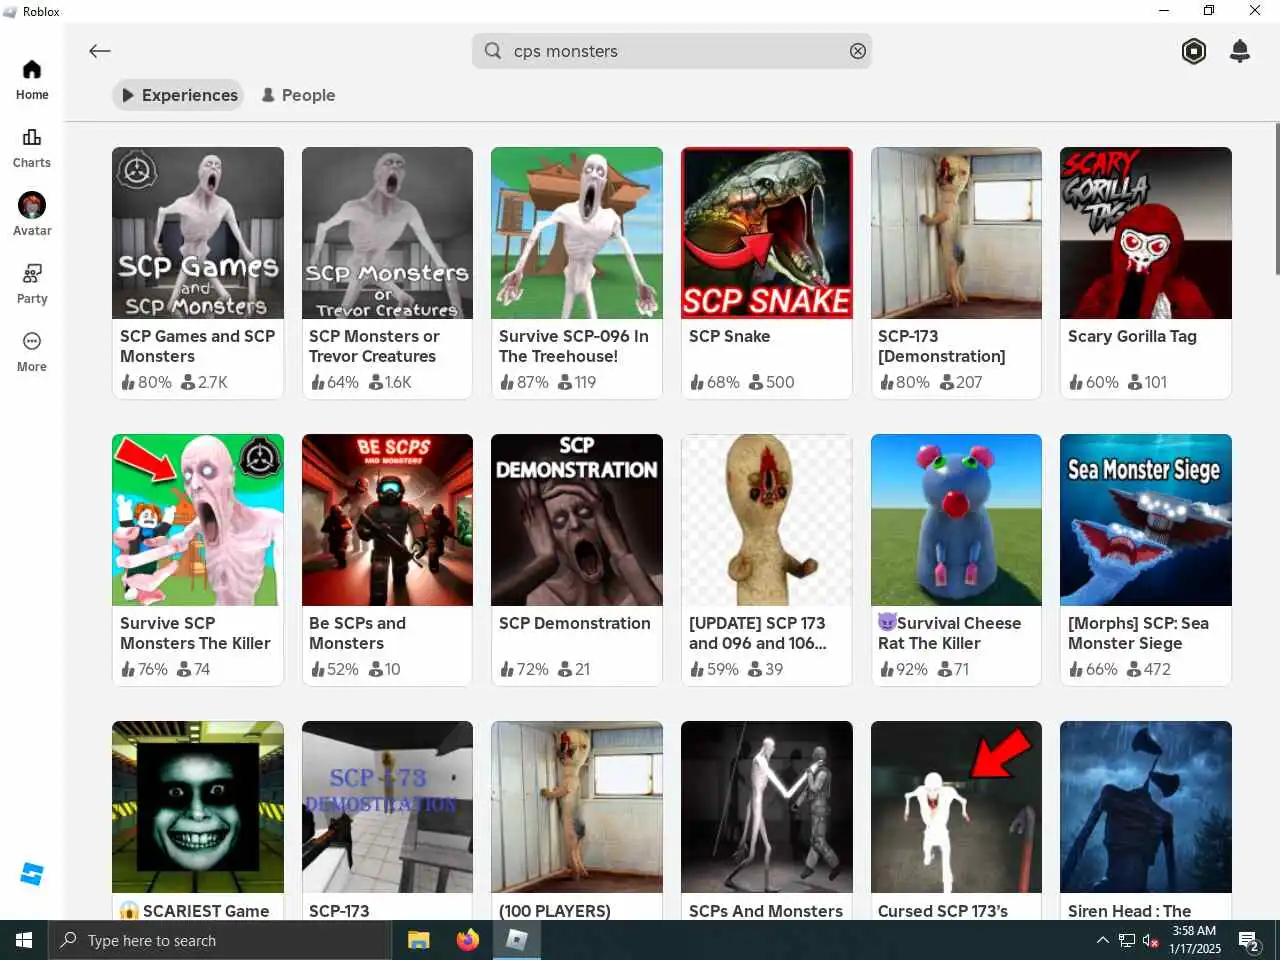The height and width of the screenshot is (960, 1280).
Task: Click the Survive SCP Monsters The Killer title
Action: tap(195, 633)
